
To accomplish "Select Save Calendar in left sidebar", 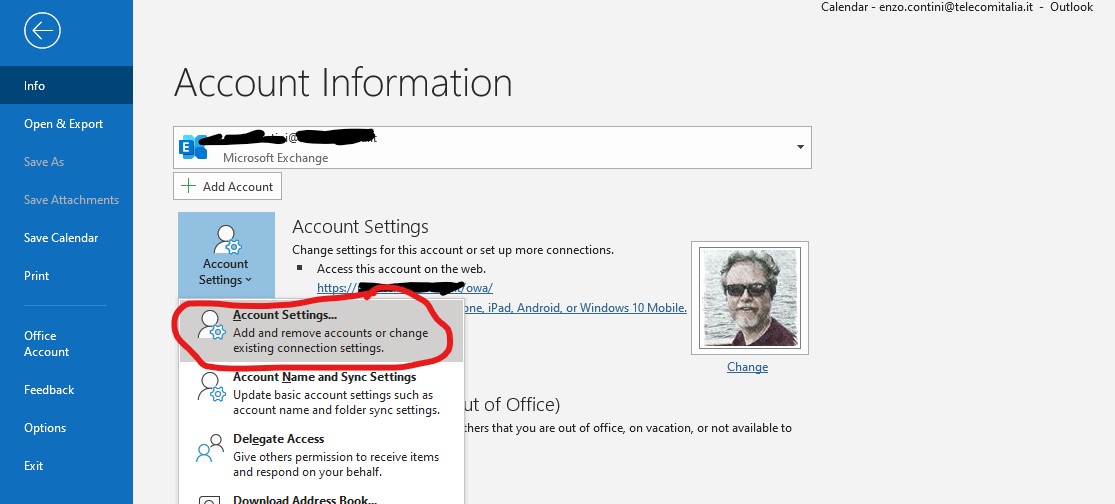I will [61, 238].
